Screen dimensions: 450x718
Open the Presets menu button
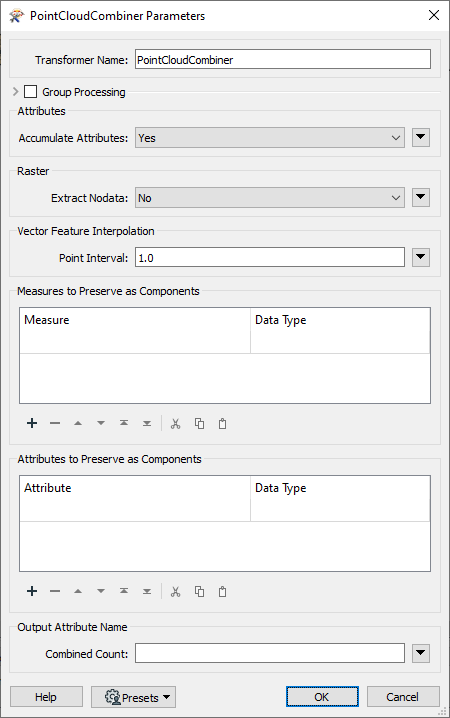(x=133, y=697)
